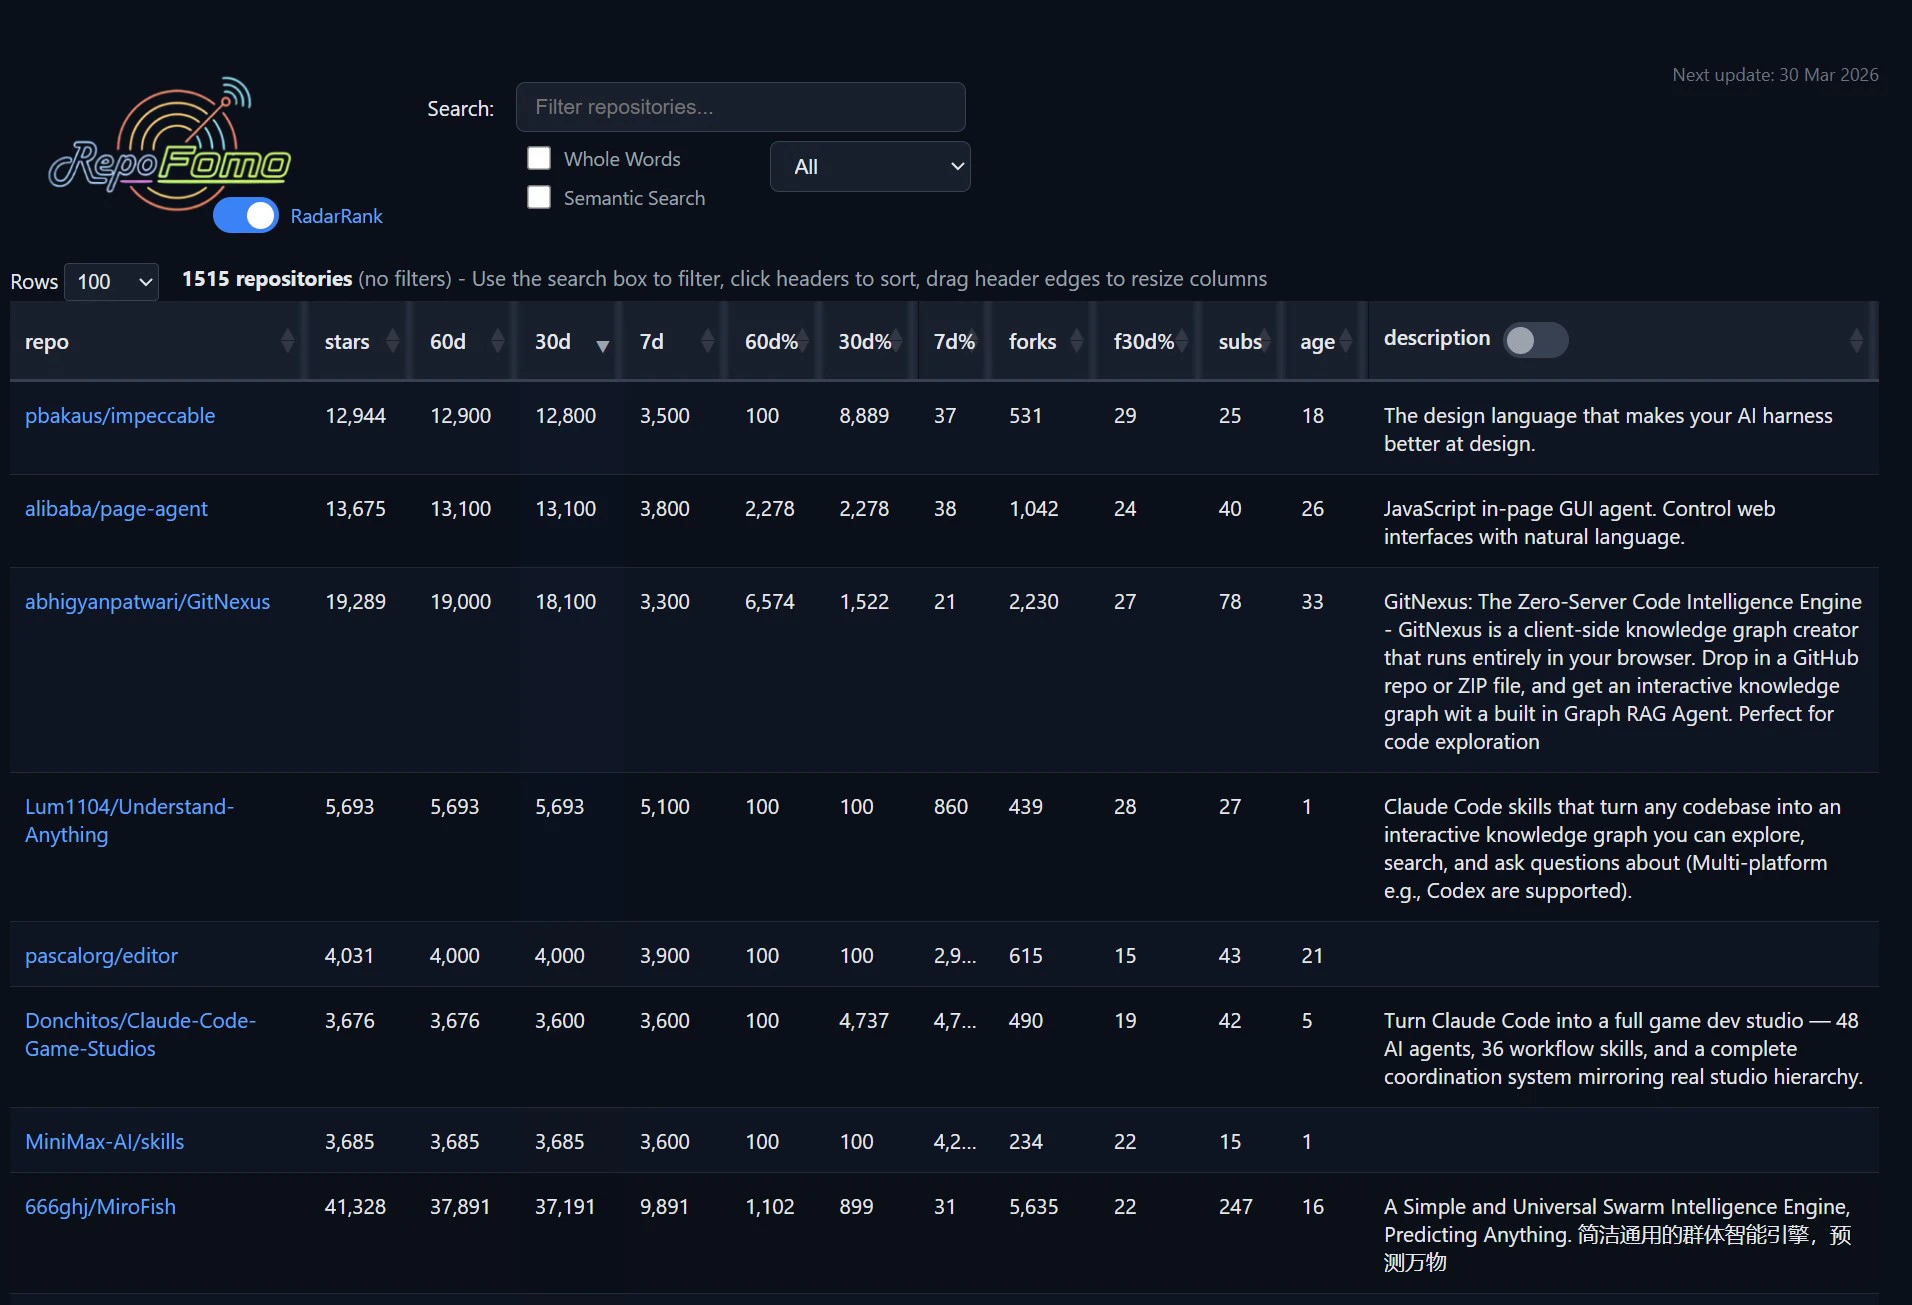Click the RepoFomo radar logo
The width and height of the screenshot is (1912, 1305).
170,145
